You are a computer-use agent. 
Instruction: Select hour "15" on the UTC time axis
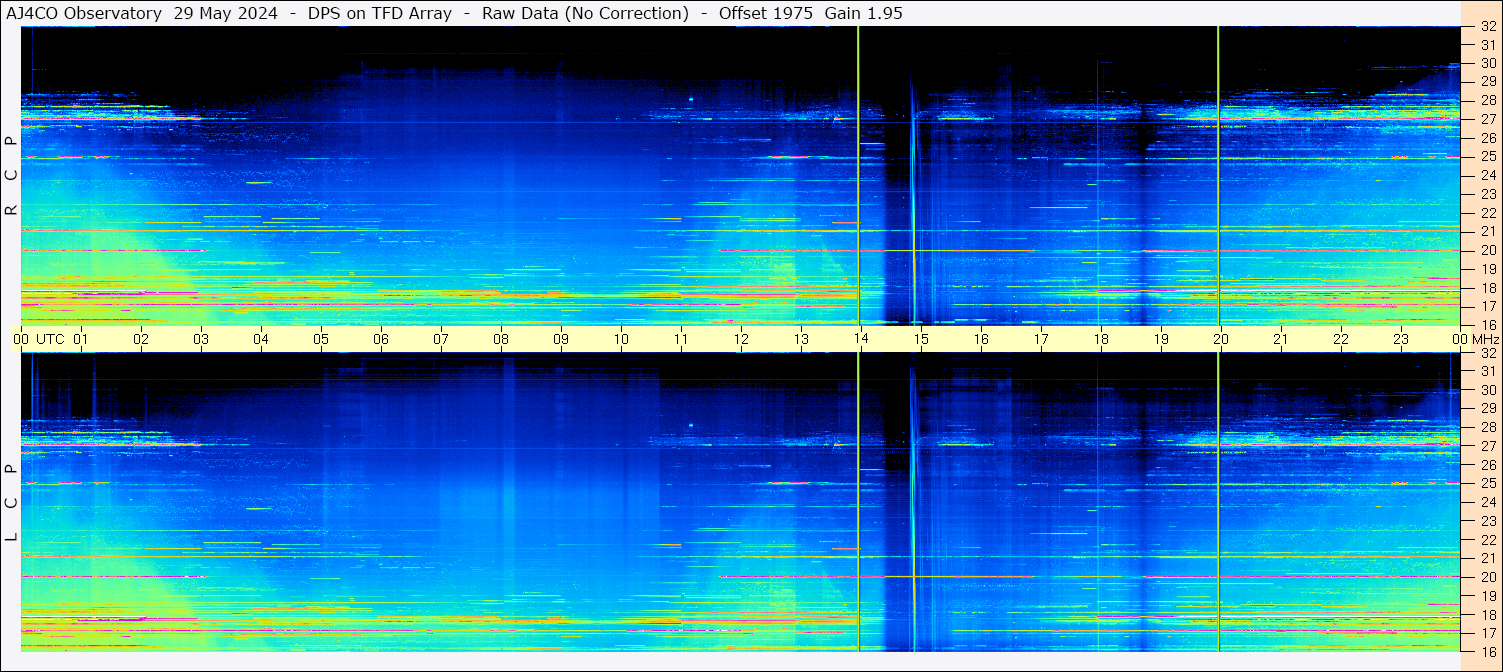point(921,339)
